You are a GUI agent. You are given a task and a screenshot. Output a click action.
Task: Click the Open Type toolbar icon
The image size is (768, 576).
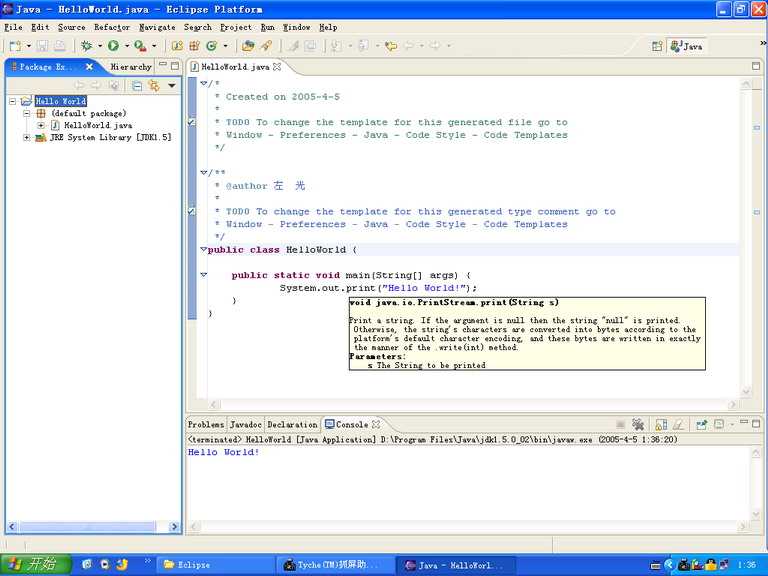click(248, 46)
